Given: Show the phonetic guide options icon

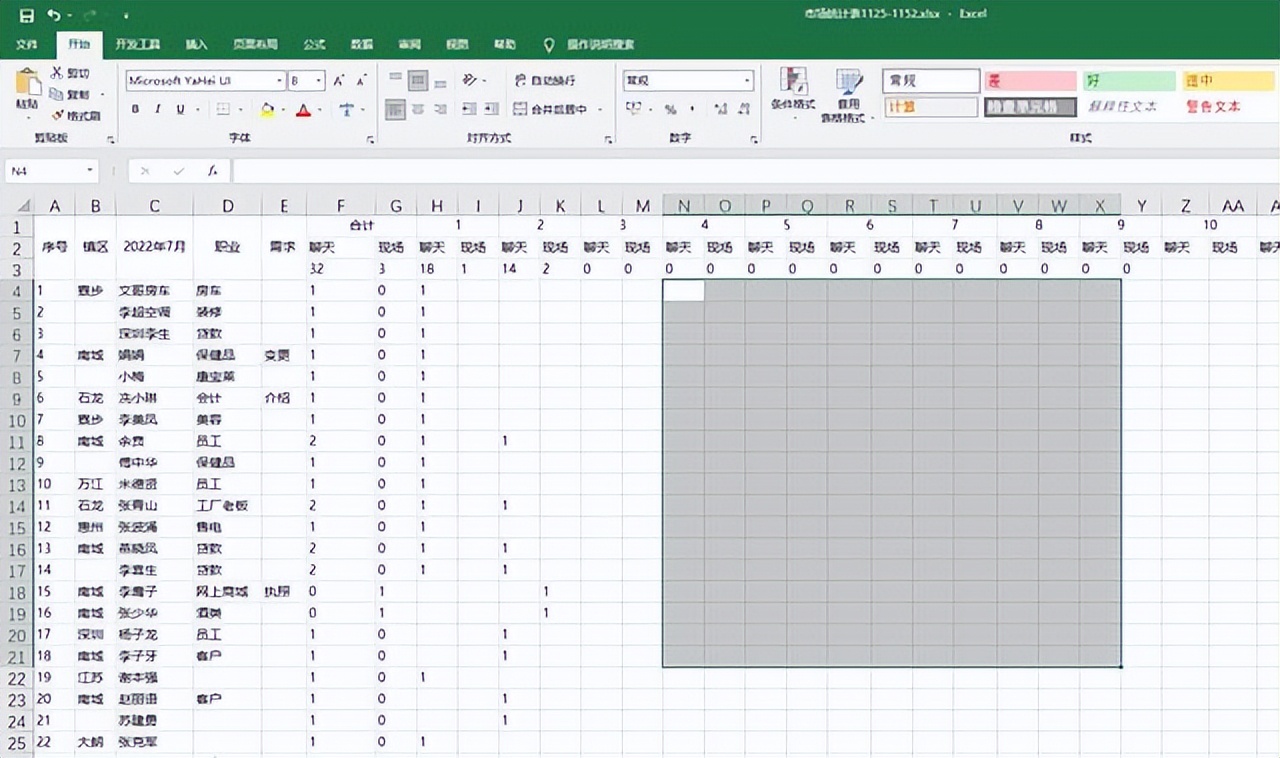Looking at the screenshot, I should point(346,109).
